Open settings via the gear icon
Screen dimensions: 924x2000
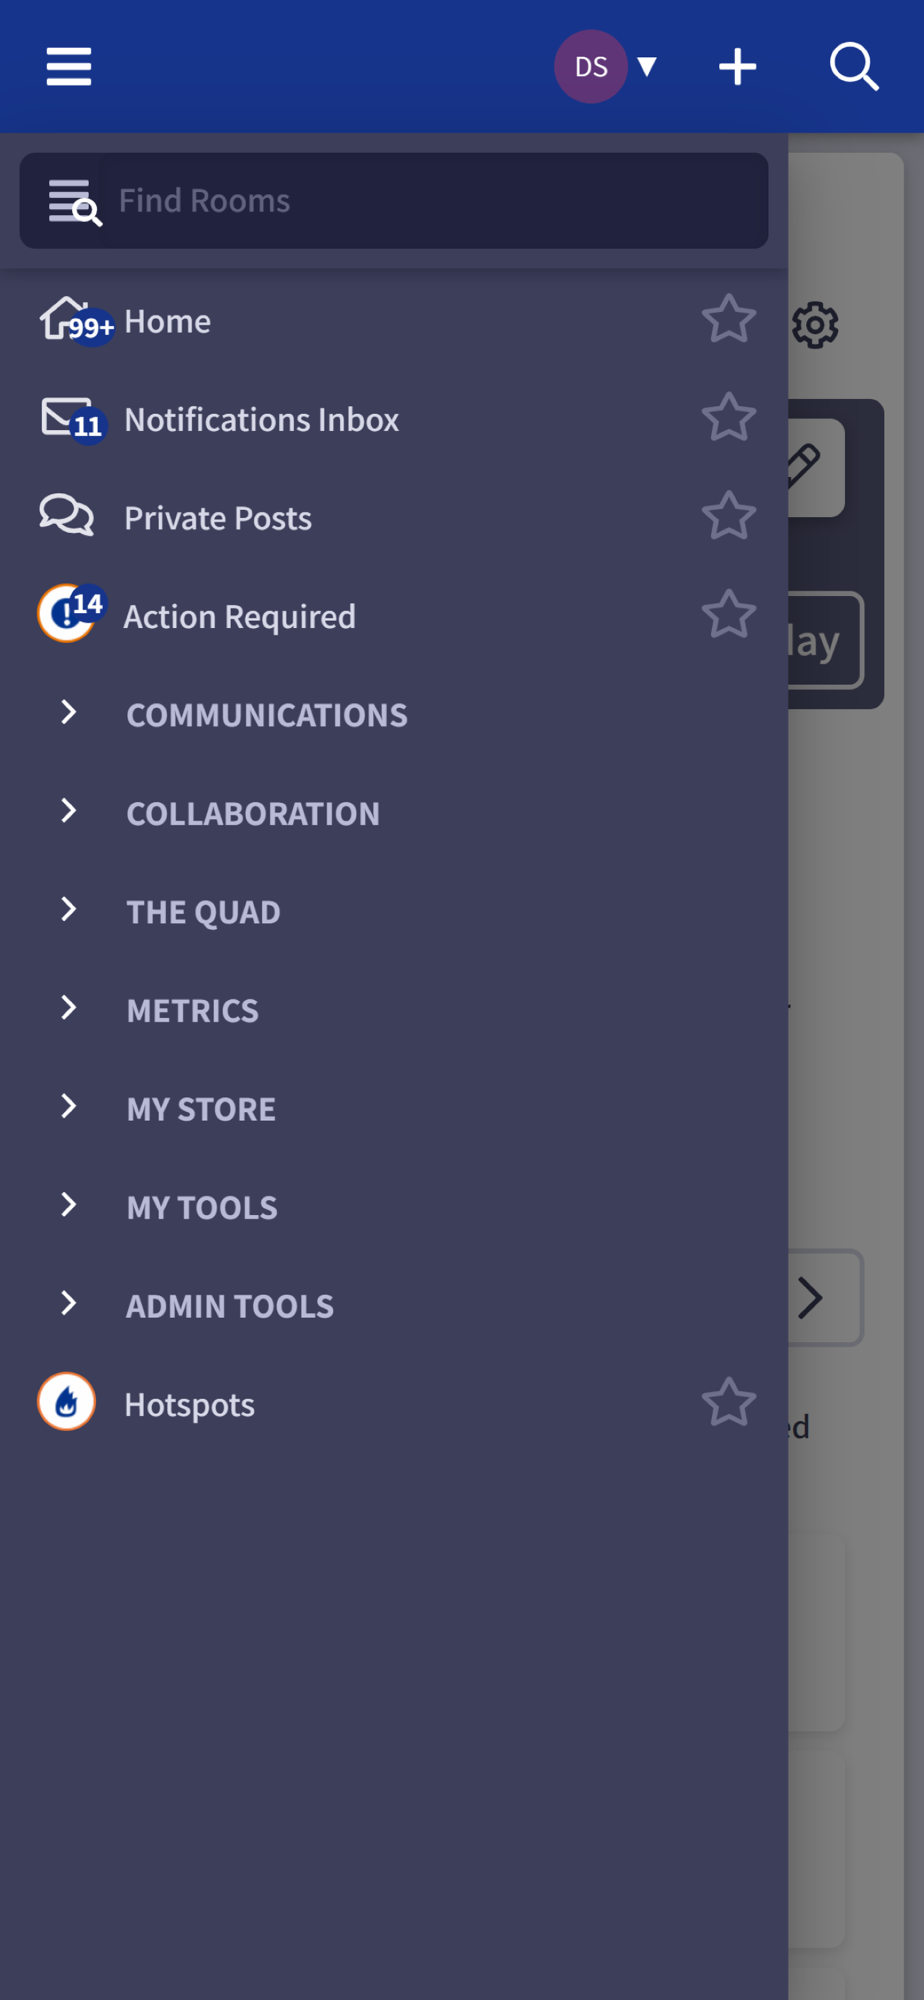pos(815,325)
